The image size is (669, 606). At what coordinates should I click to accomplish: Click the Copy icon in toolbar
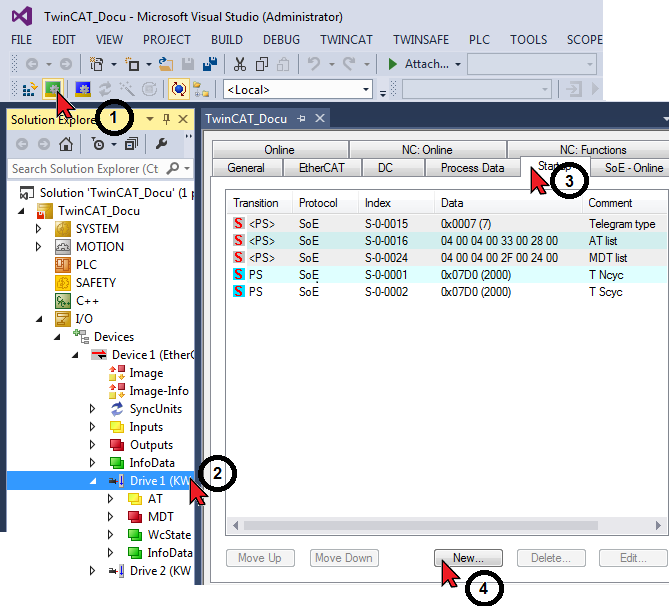pos(262,64)
